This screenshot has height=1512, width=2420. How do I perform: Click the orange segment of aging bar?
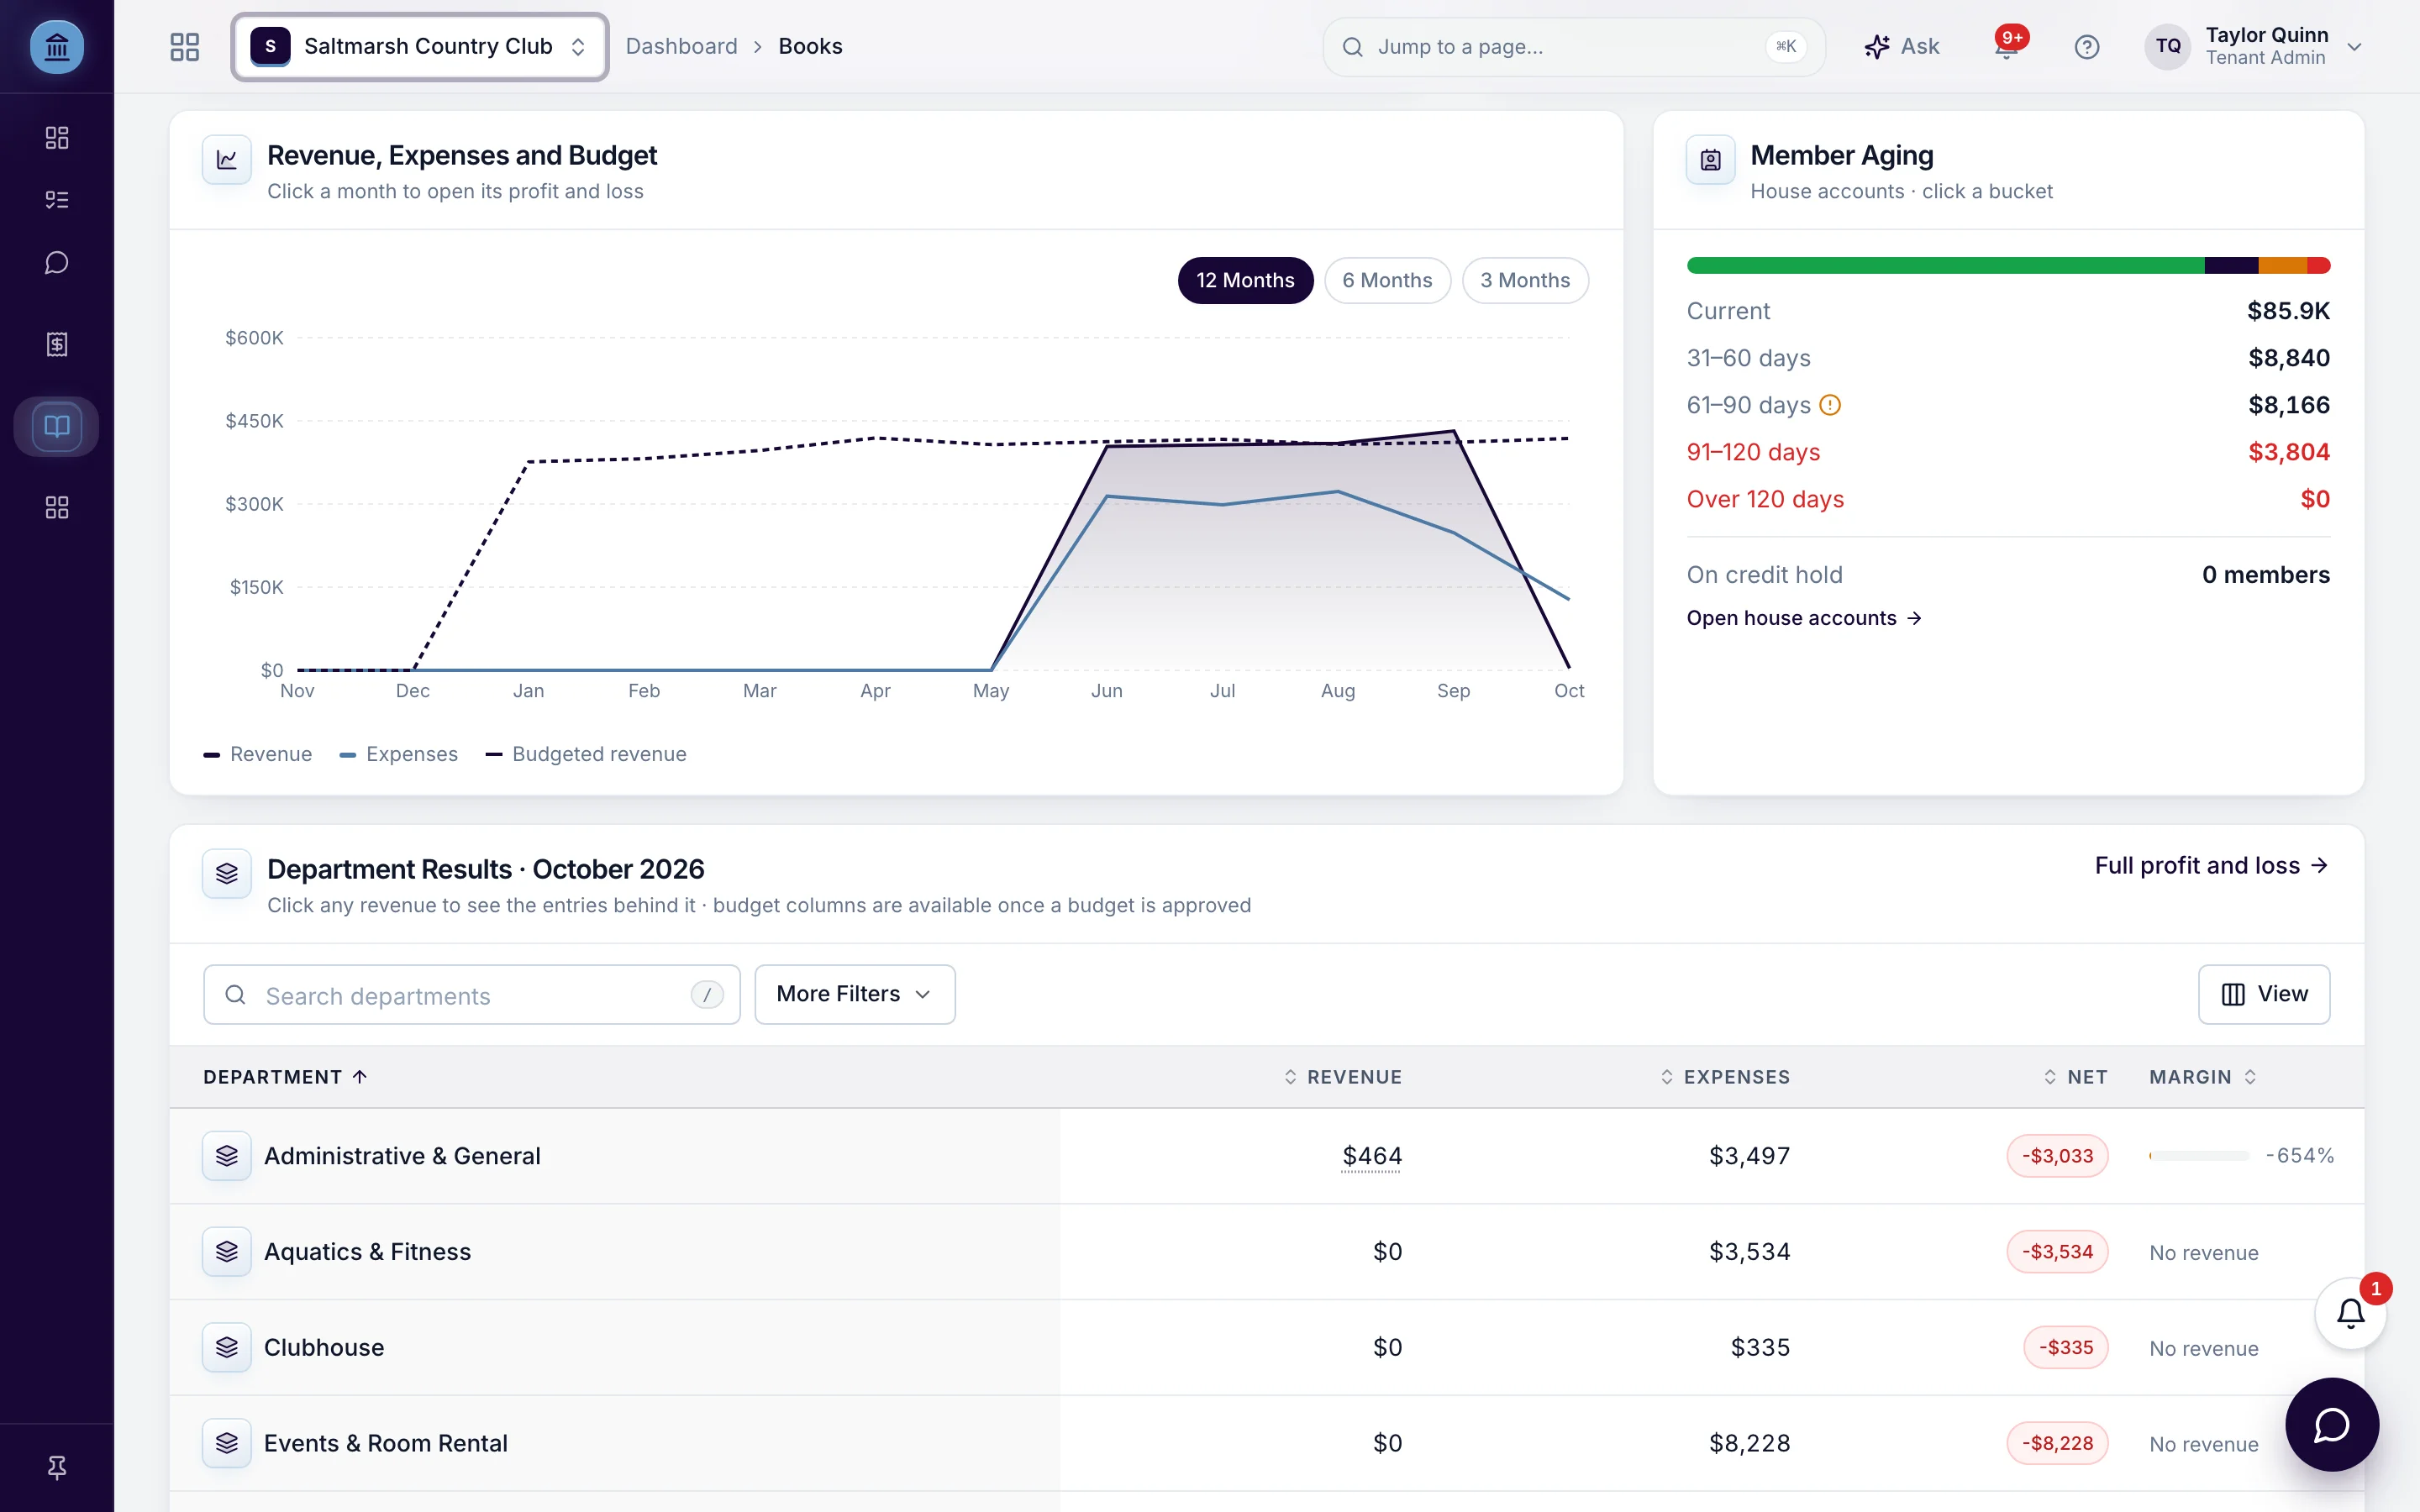(2282, 265)
